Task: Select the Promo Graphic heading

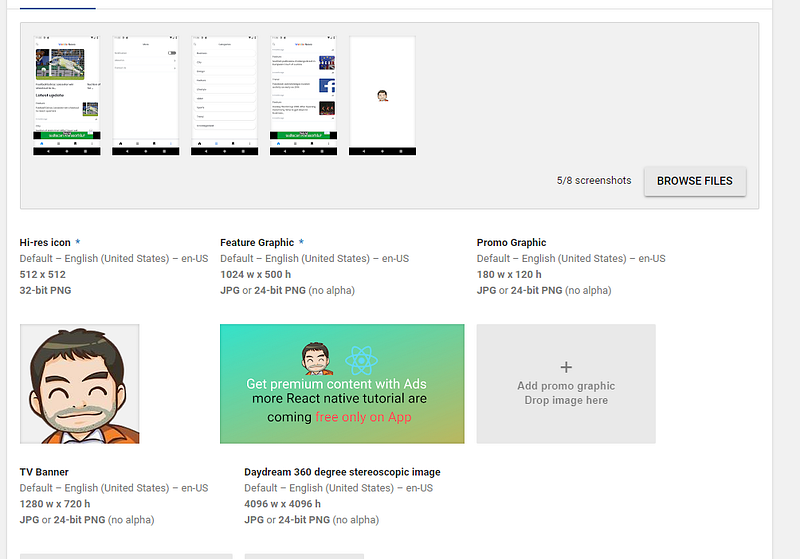Action: click(x=511, y=242)
